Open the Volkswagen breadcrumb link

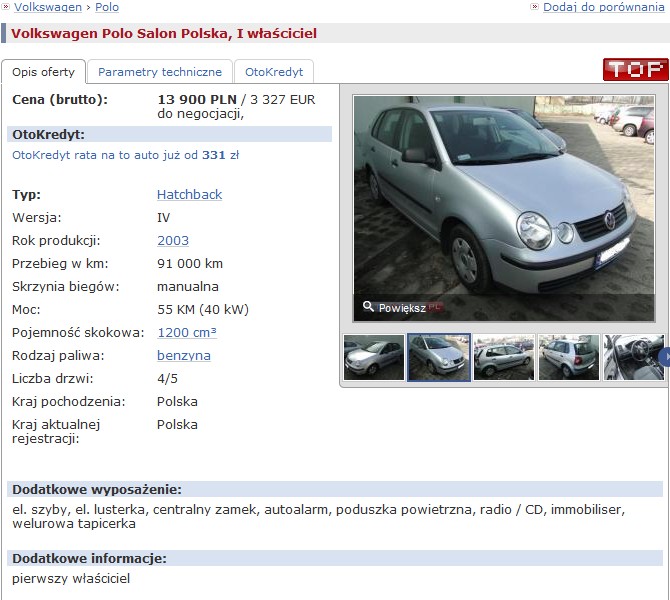[47, 7]
